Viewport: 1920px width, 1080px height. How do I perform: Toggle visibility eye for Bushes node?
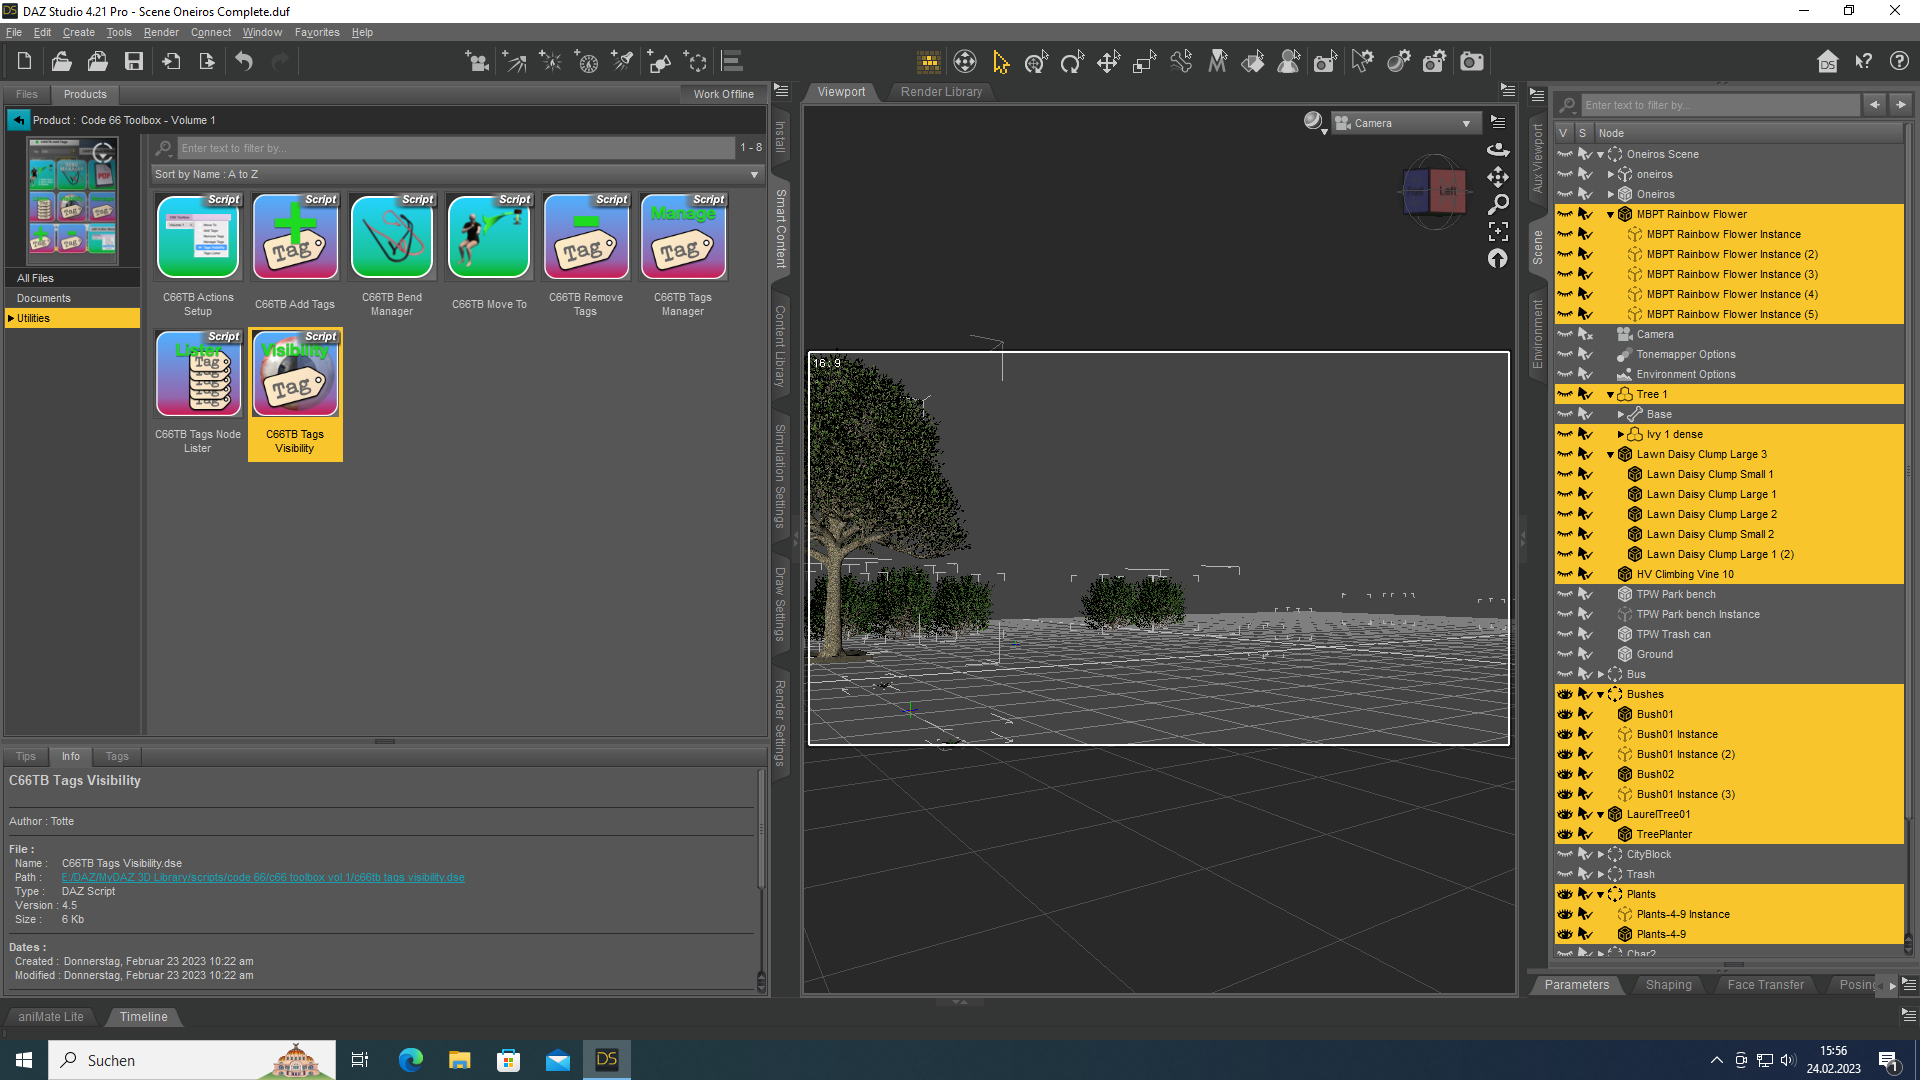[x=1565, y=694]
